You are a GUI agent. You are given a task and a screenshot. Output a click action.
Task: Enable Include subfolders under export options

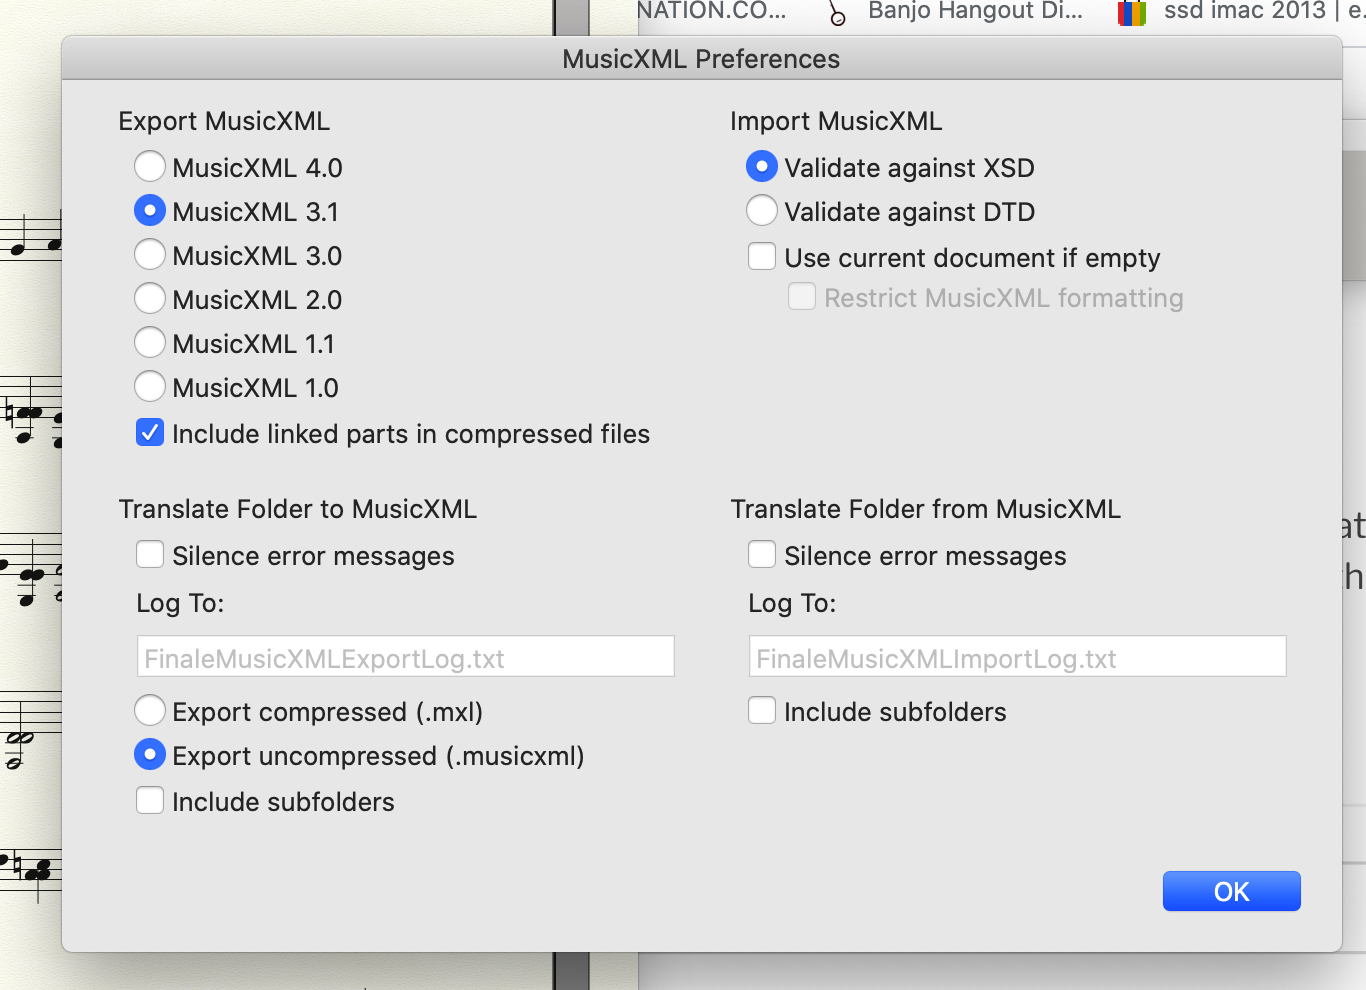(150, 801)
